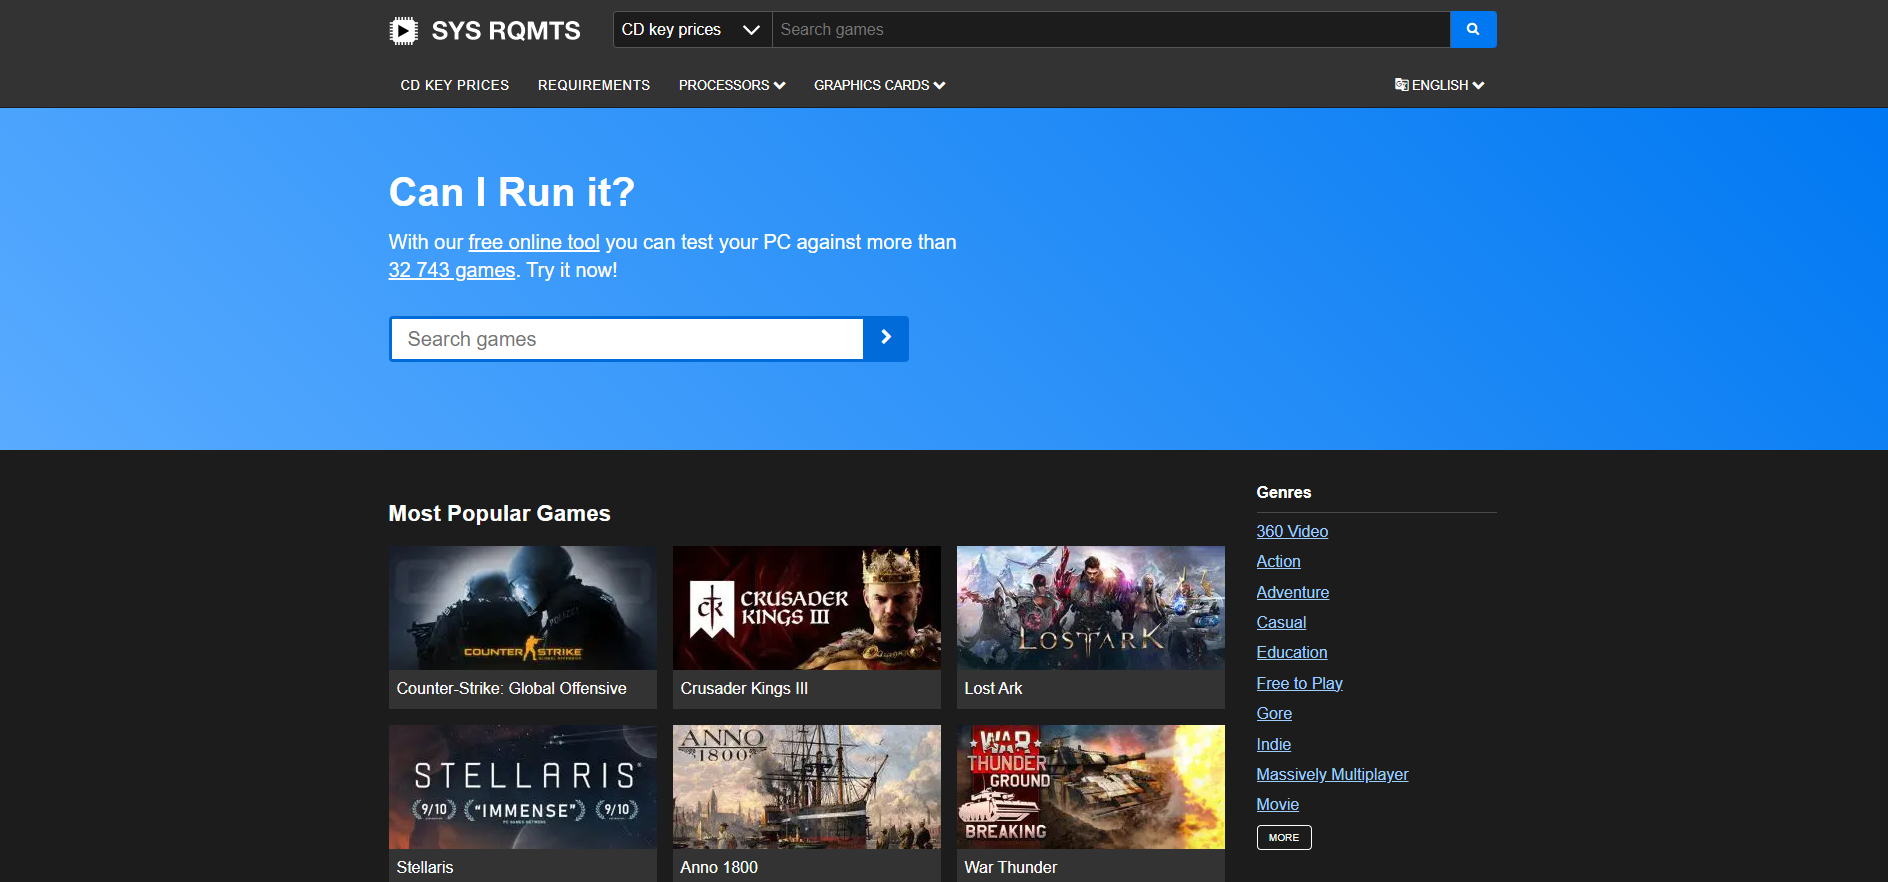Click the blue magnifier search button in header
This screenshot has width=1888, height=882.
pos(1473,30)
